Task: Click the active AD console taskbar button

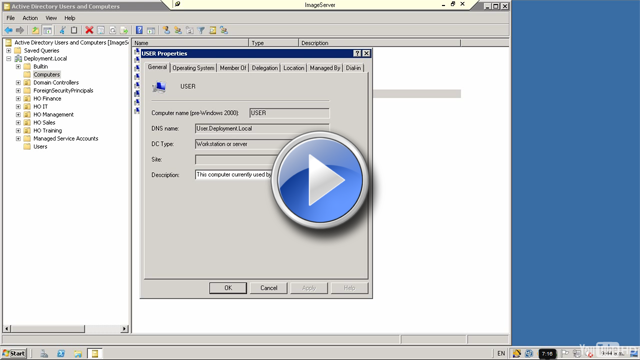Action: (x=95, y=353)
